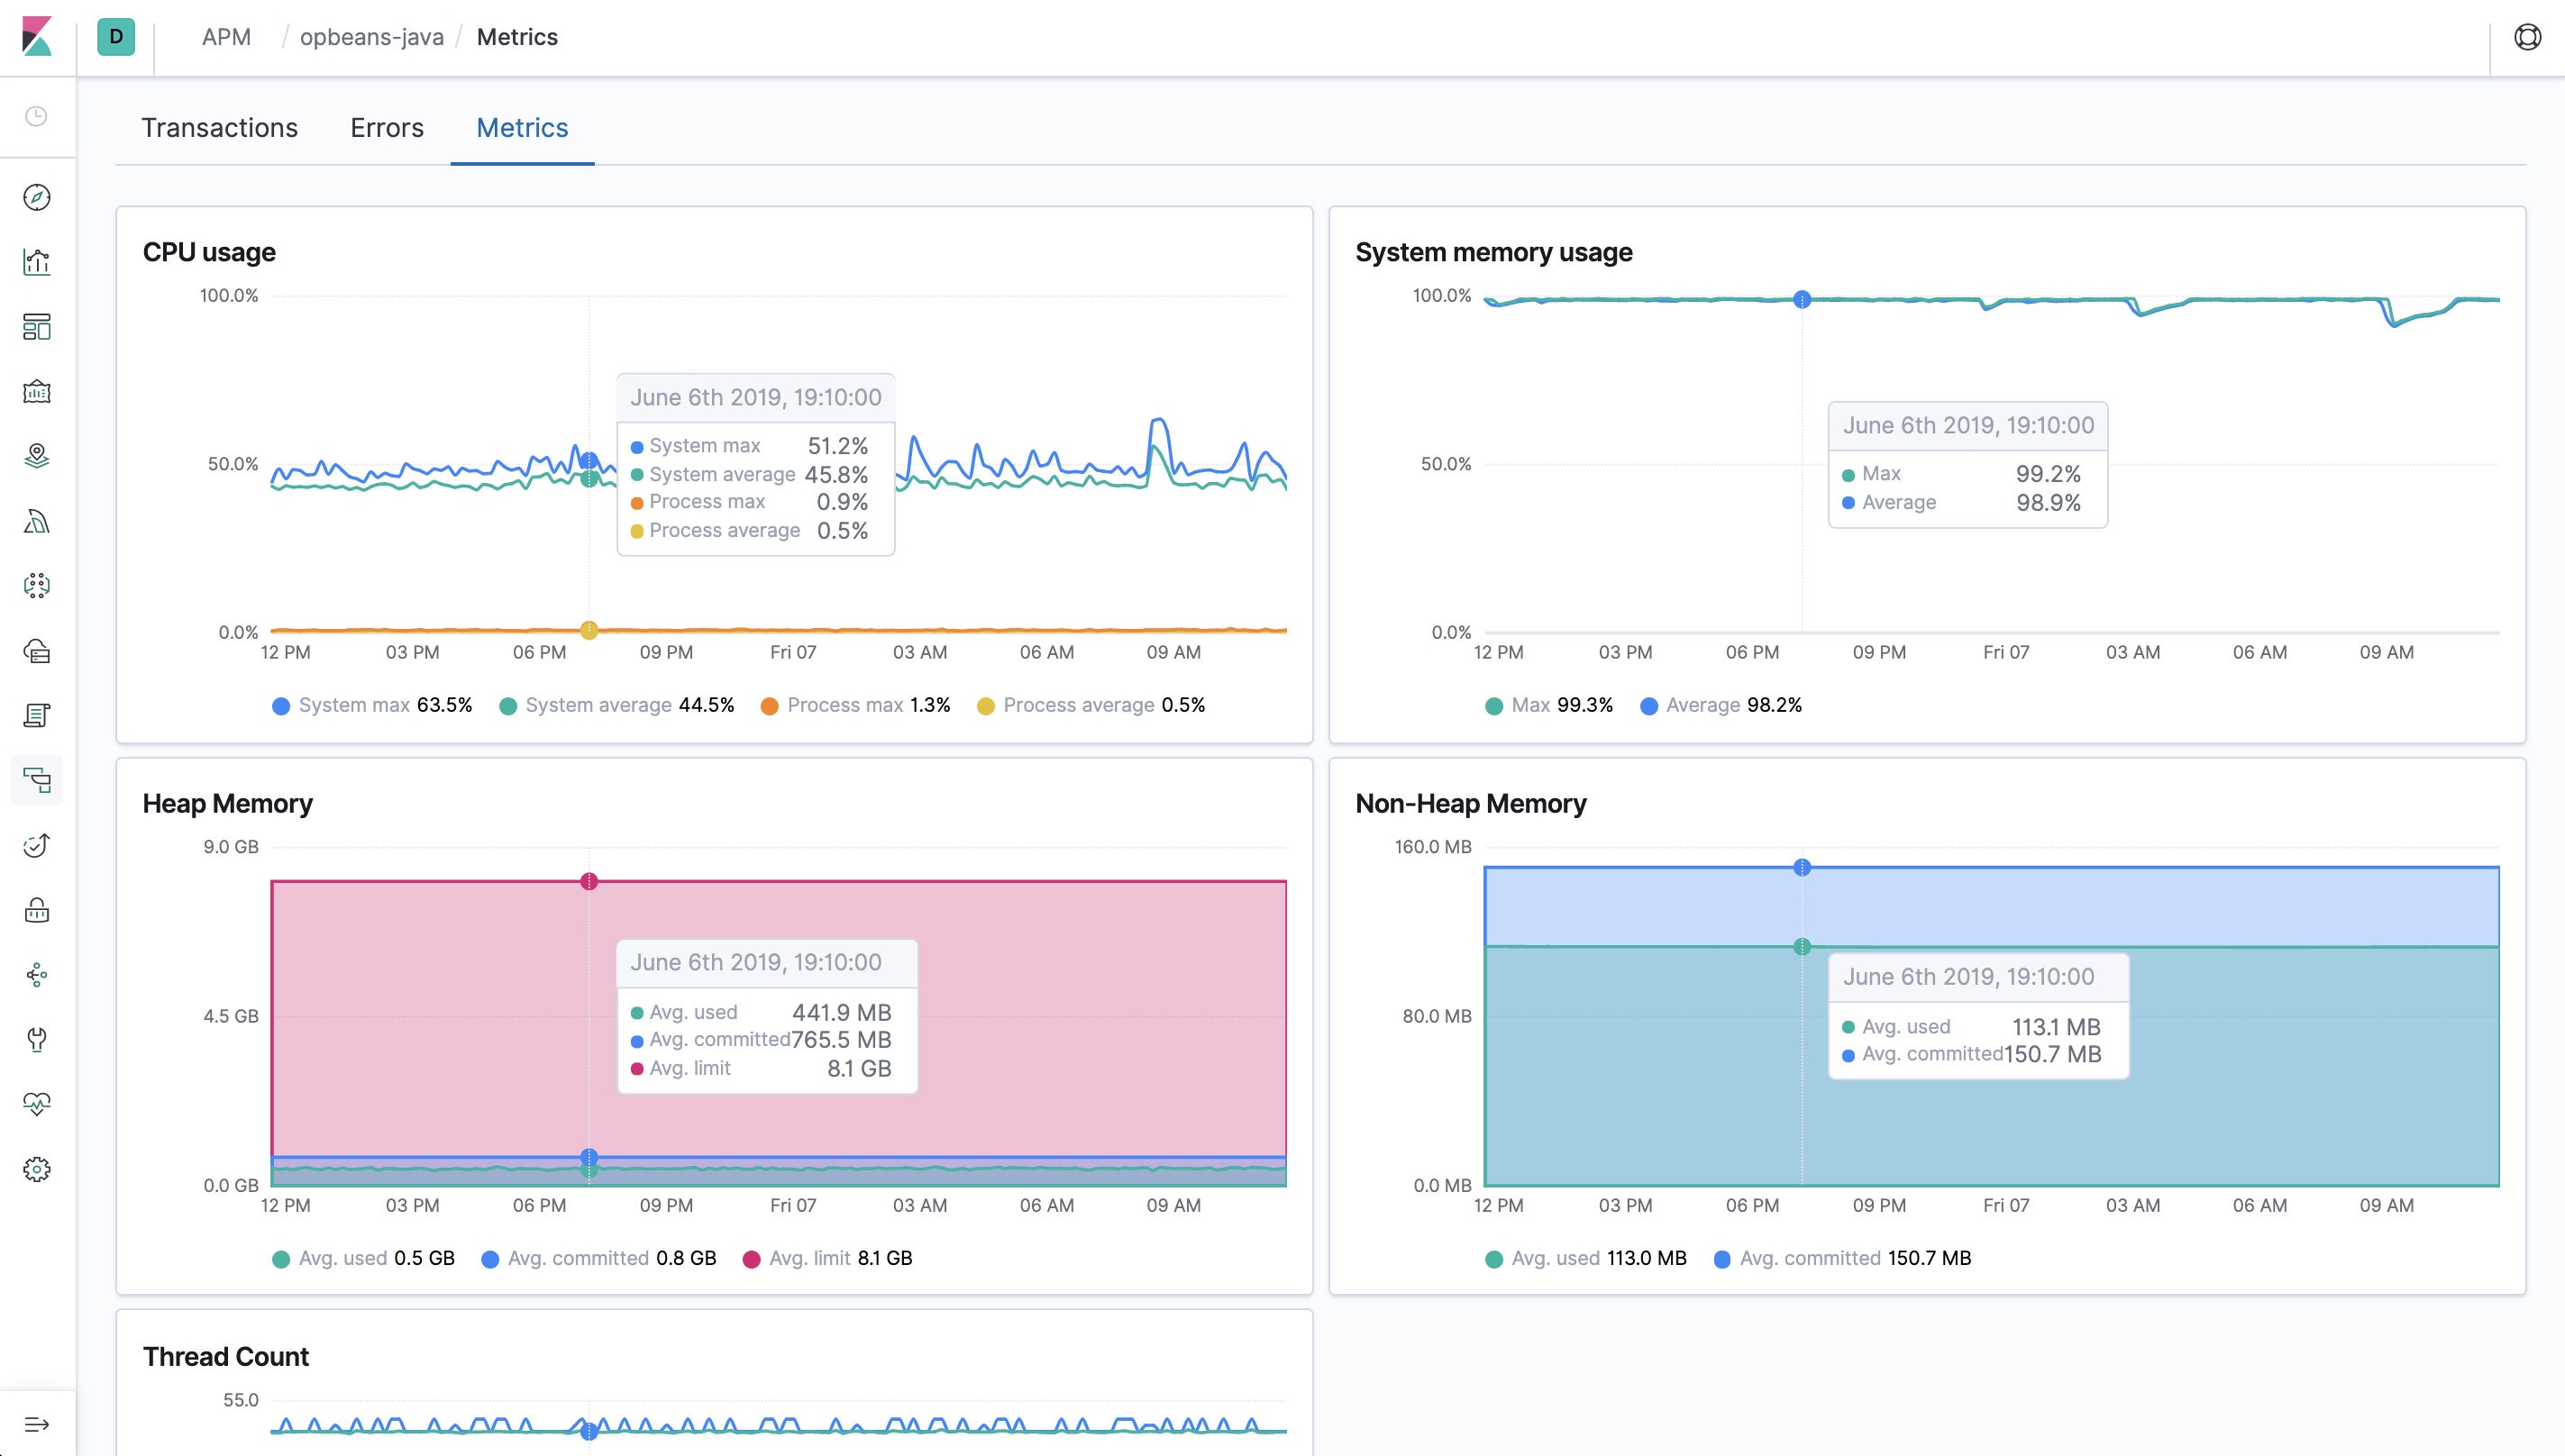
Task: Open the 'D' space switcher badge
Action: point(116,37)
